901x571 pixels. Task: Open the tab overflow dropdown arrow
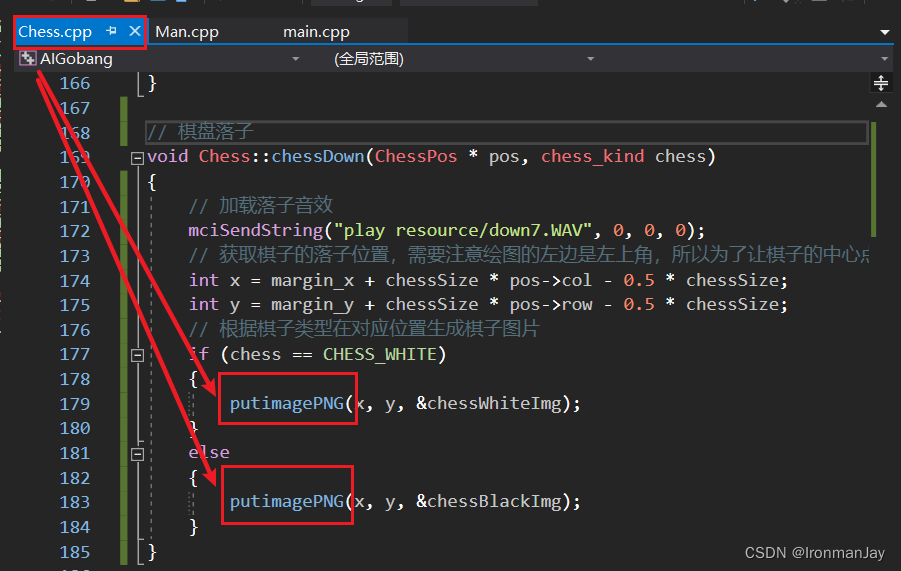885,32
